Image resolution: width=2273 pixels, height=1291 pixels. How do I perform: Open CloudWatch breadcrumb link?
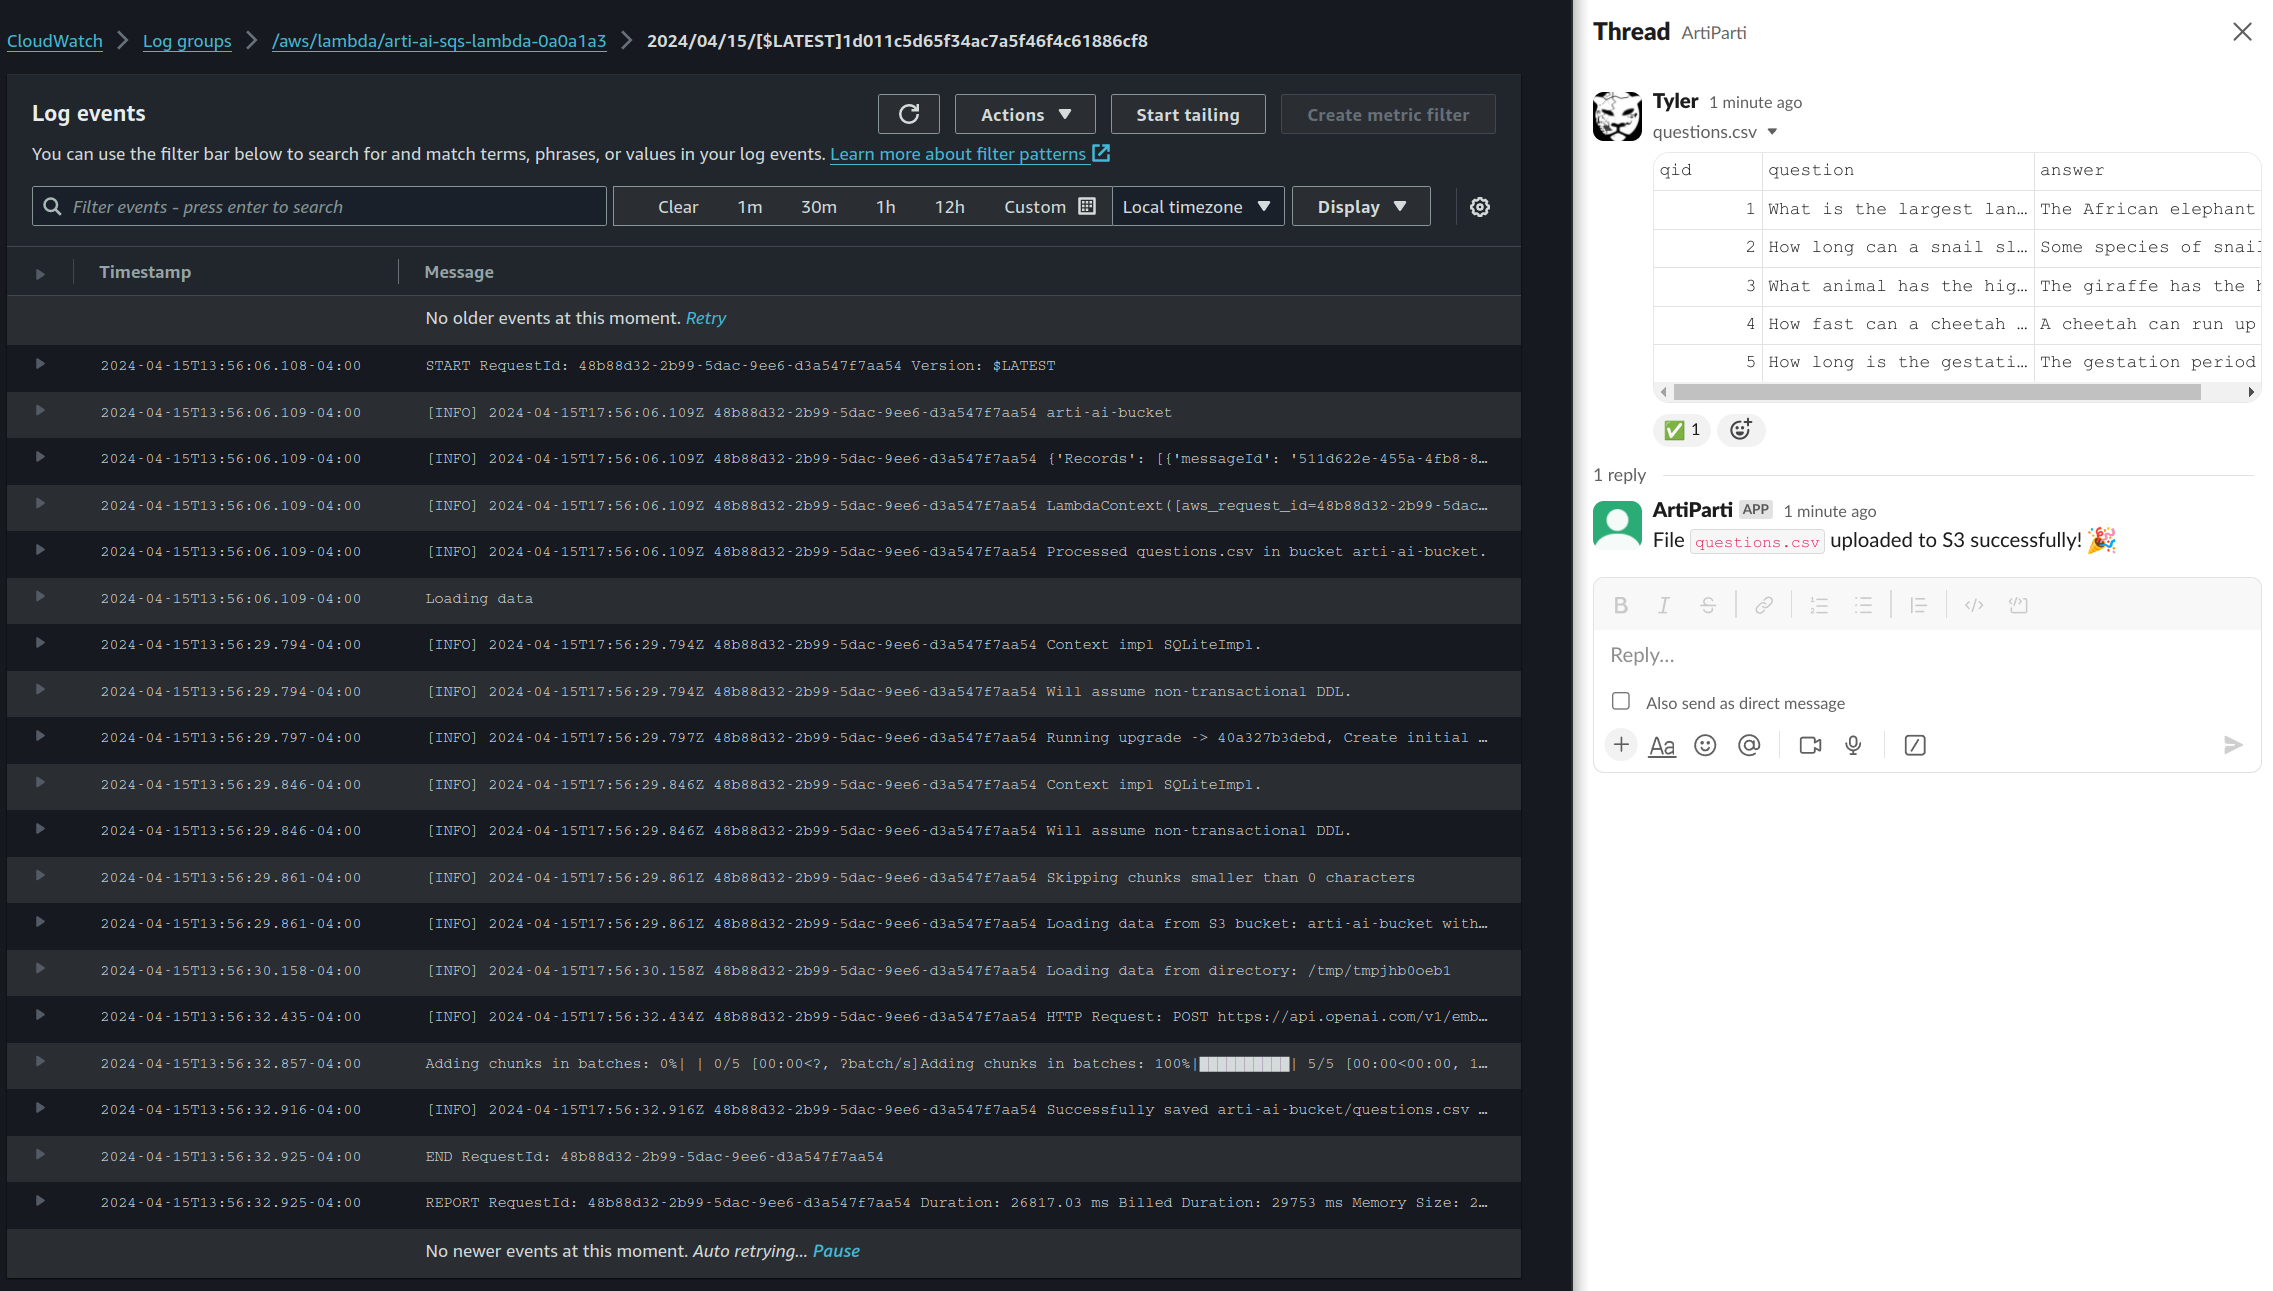pyautogui.click(x=55, y=41)
